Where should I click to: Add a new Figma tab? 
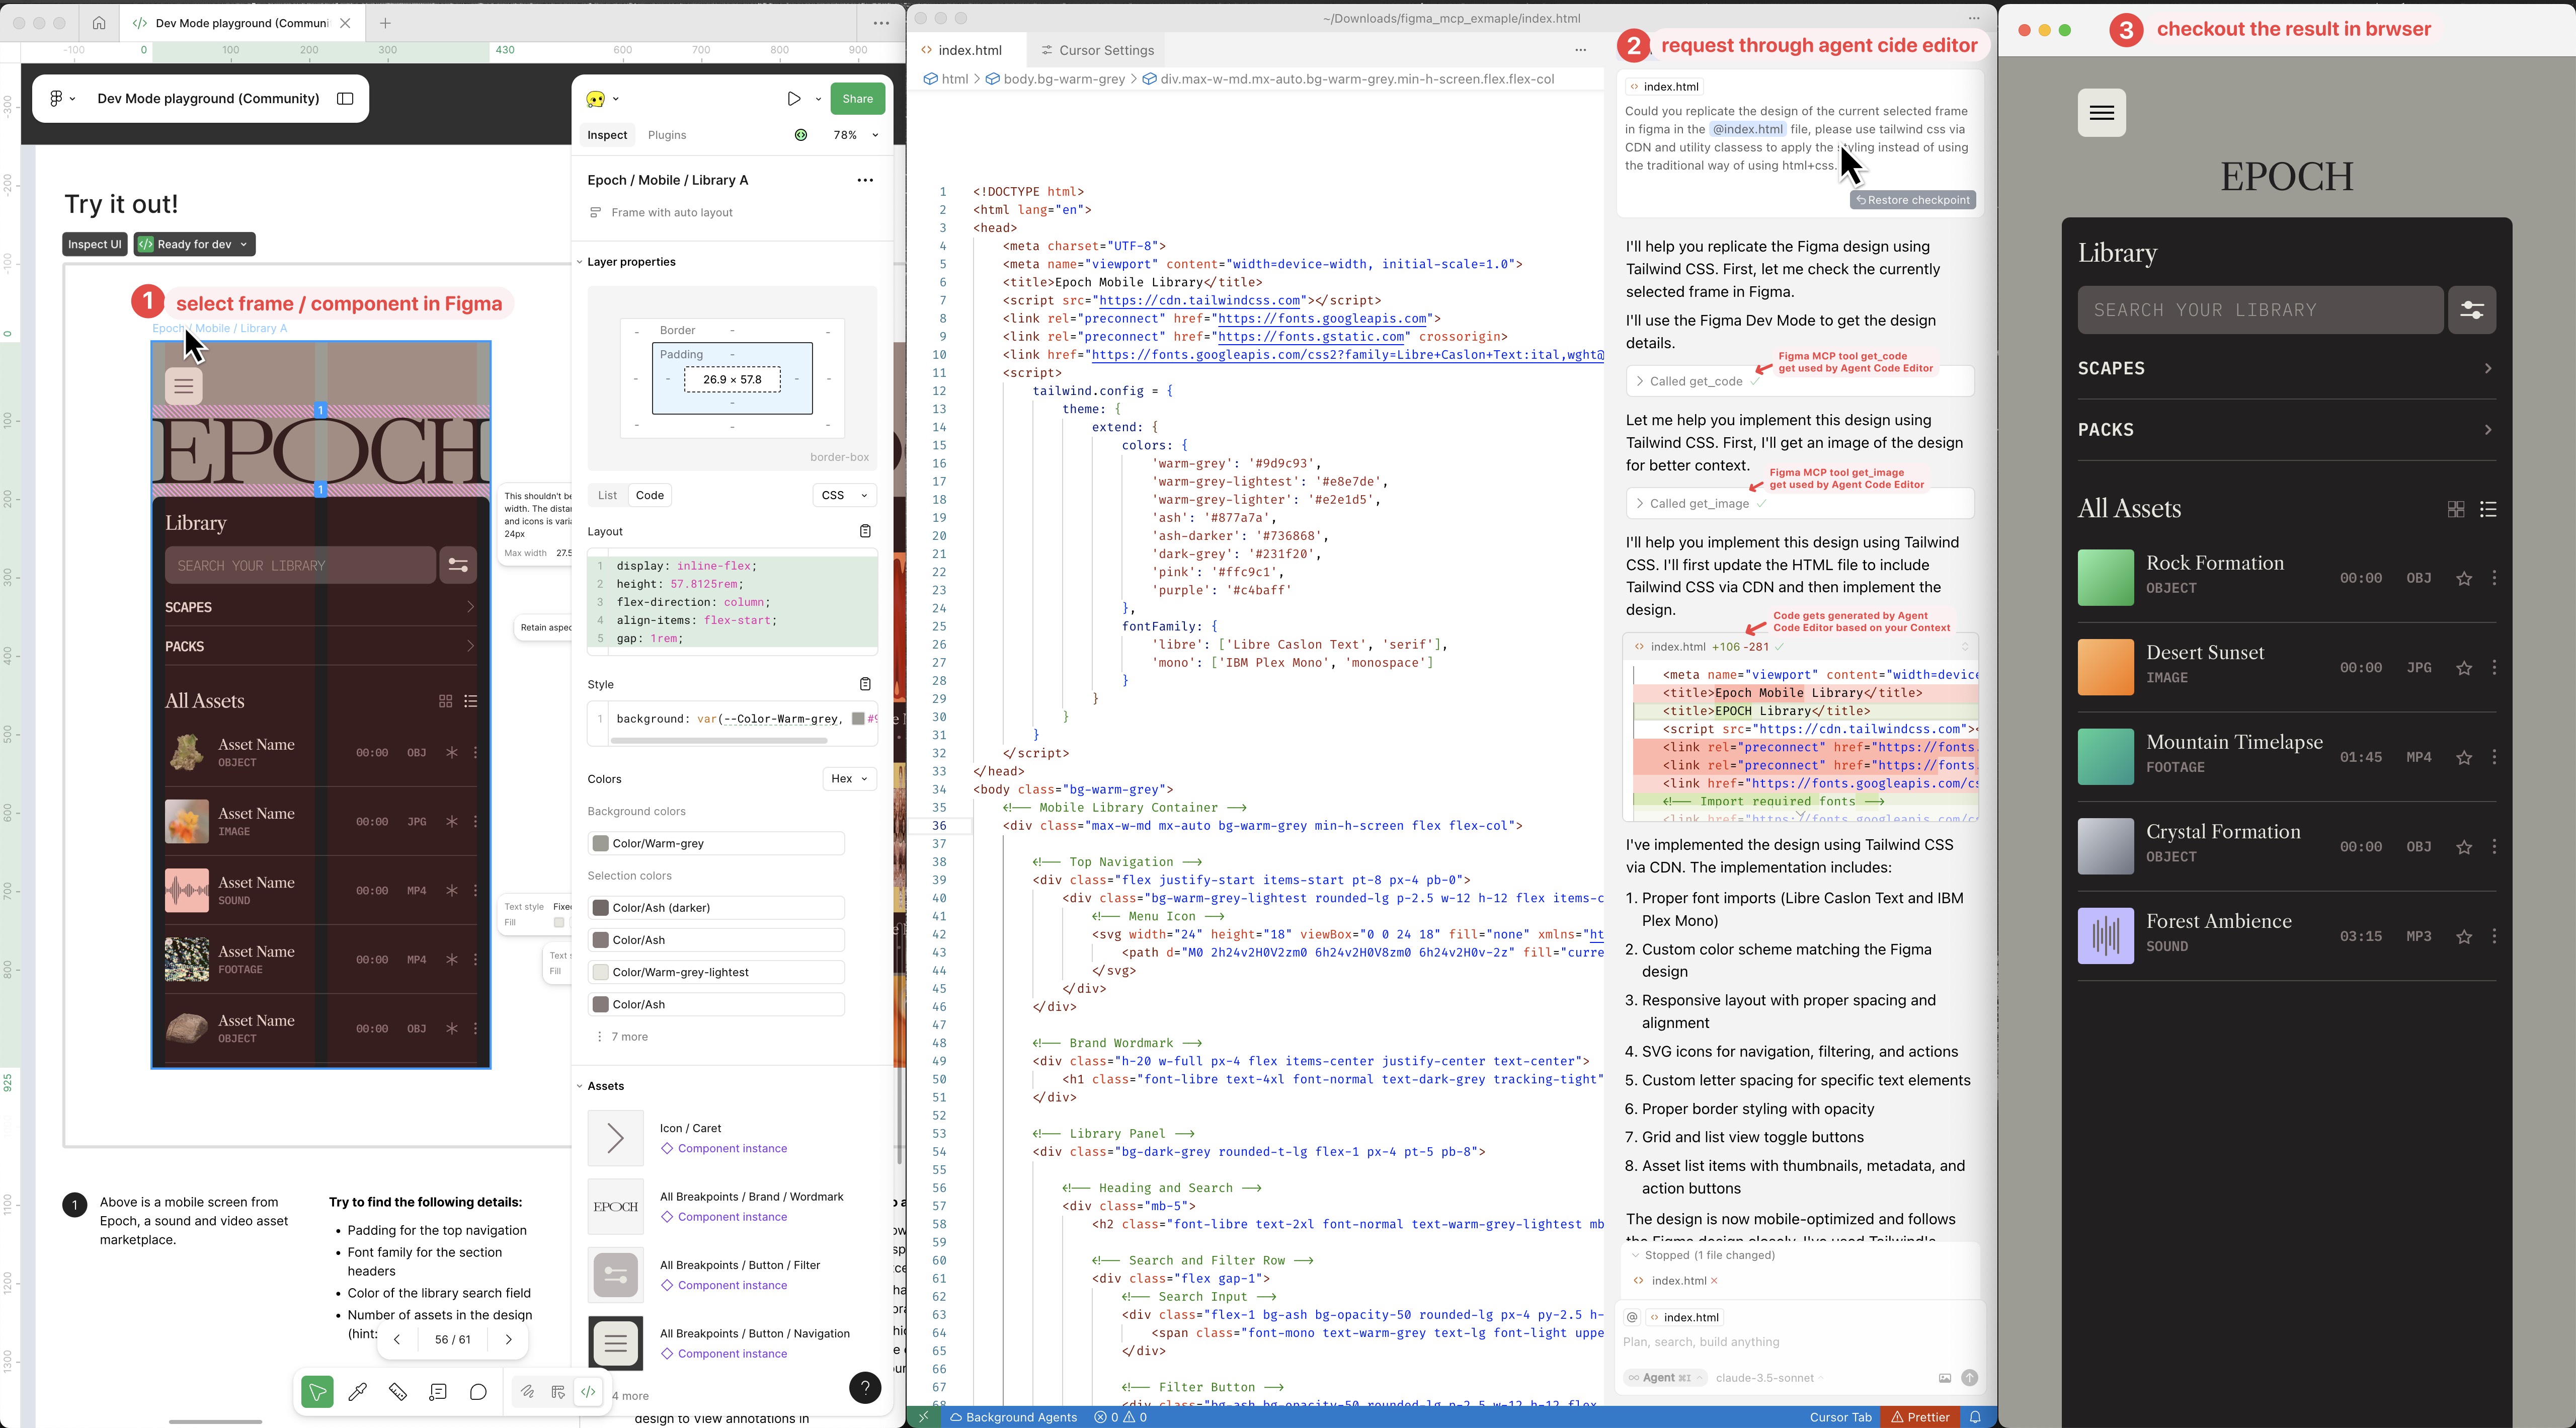tap(386, 22)
